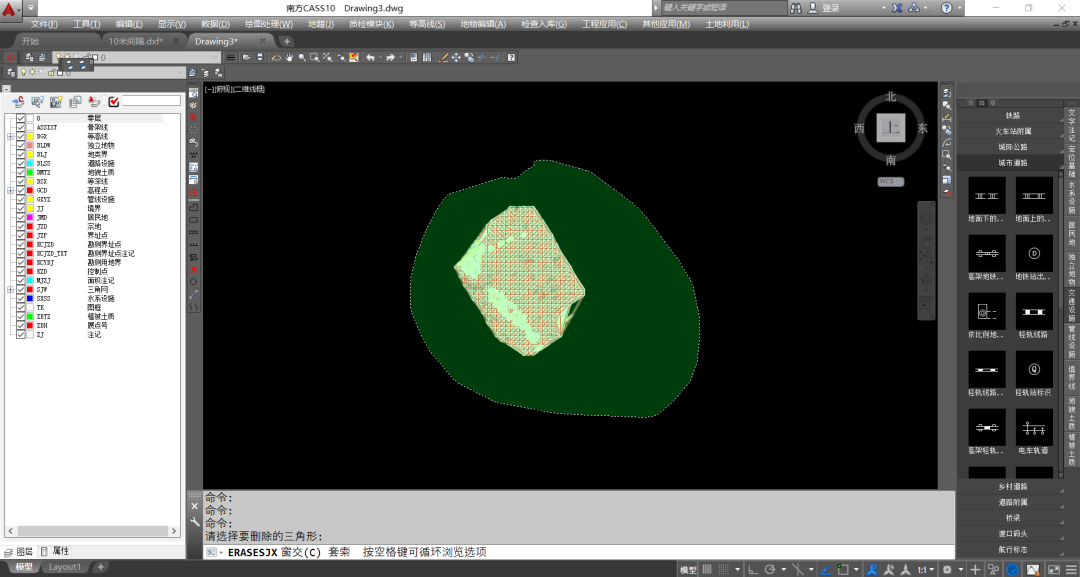
Task: Click the undo arrow in the toolbar
Action: pos(370,58)
